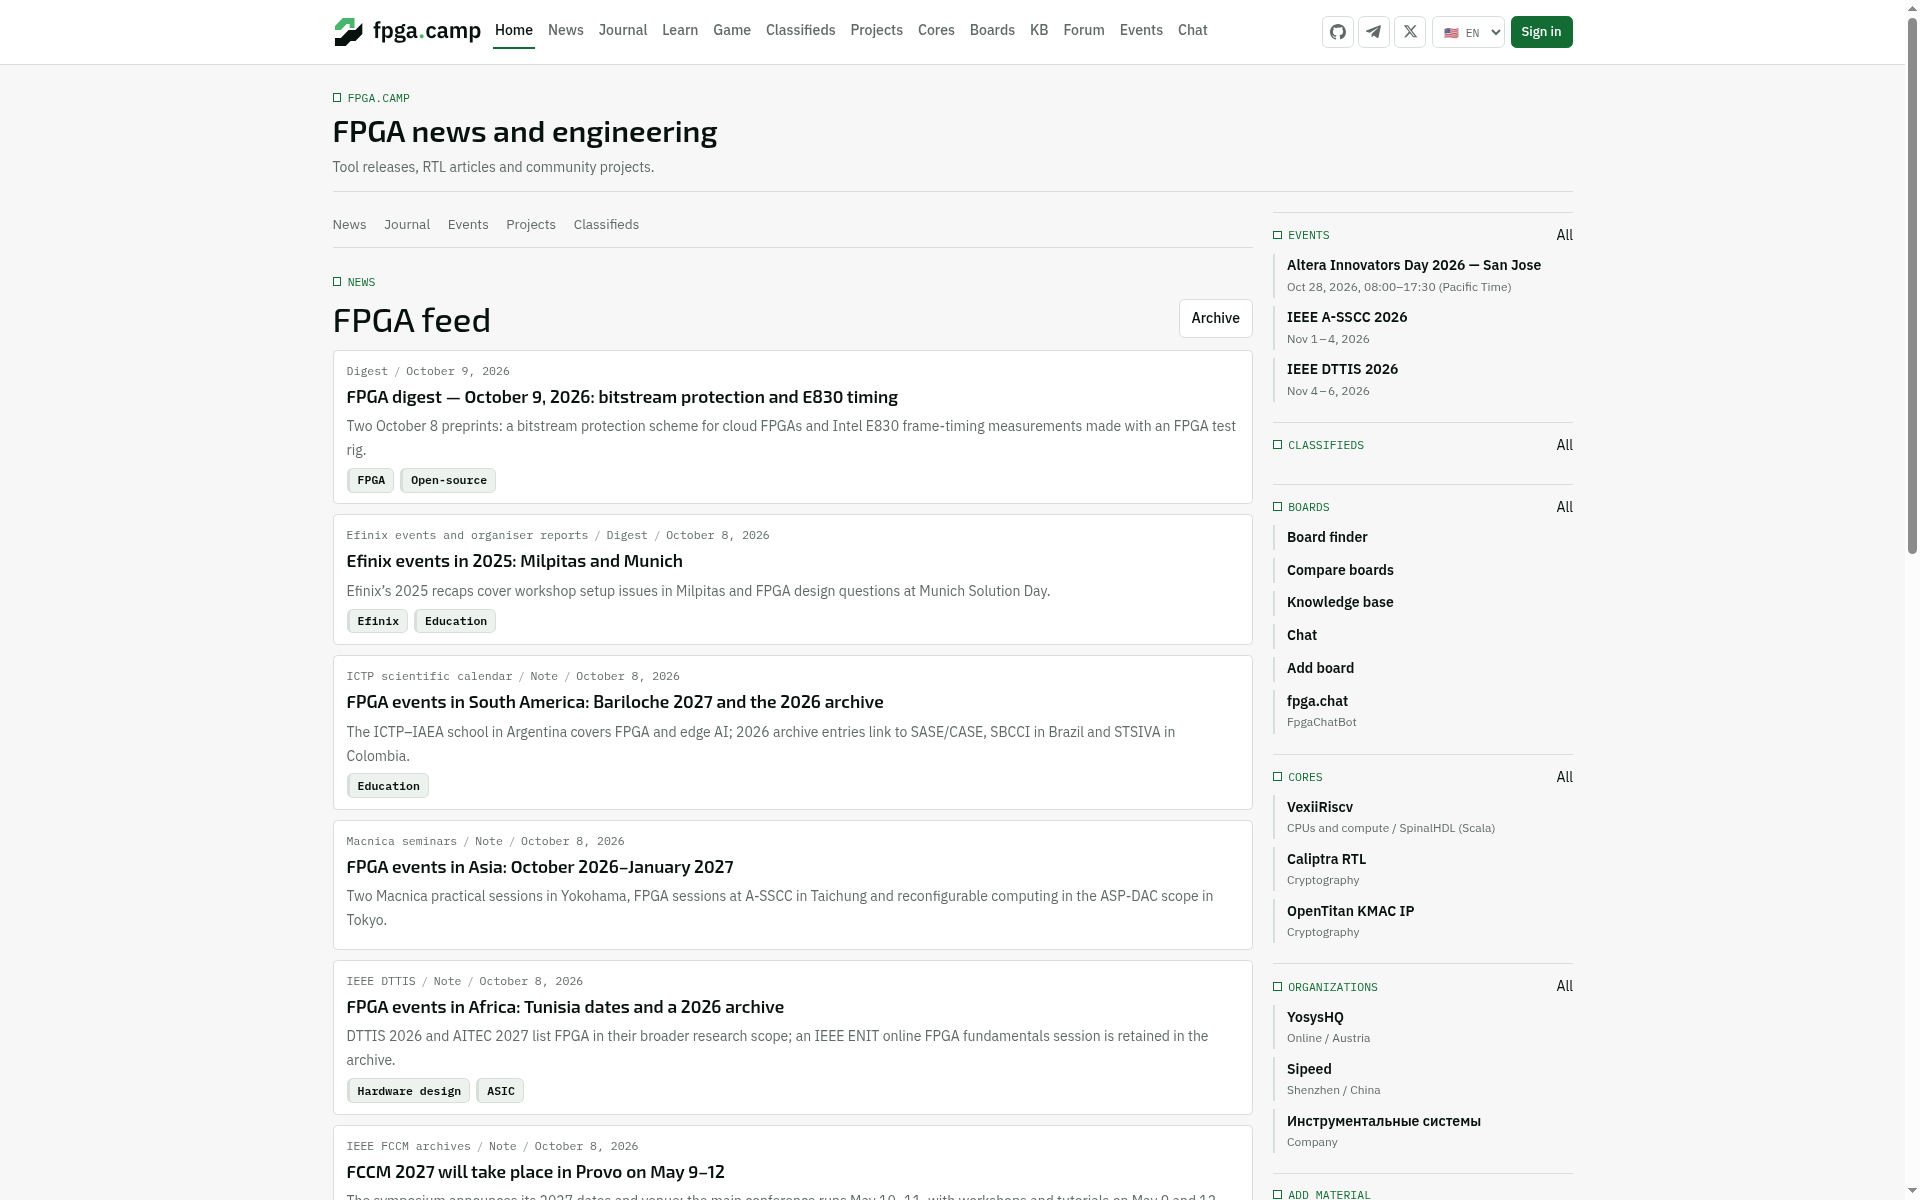The height and width of the screenshot is (1200, 1920).
Task: Show All in Cores sidebar section
Action: [x=1564, y=777]
